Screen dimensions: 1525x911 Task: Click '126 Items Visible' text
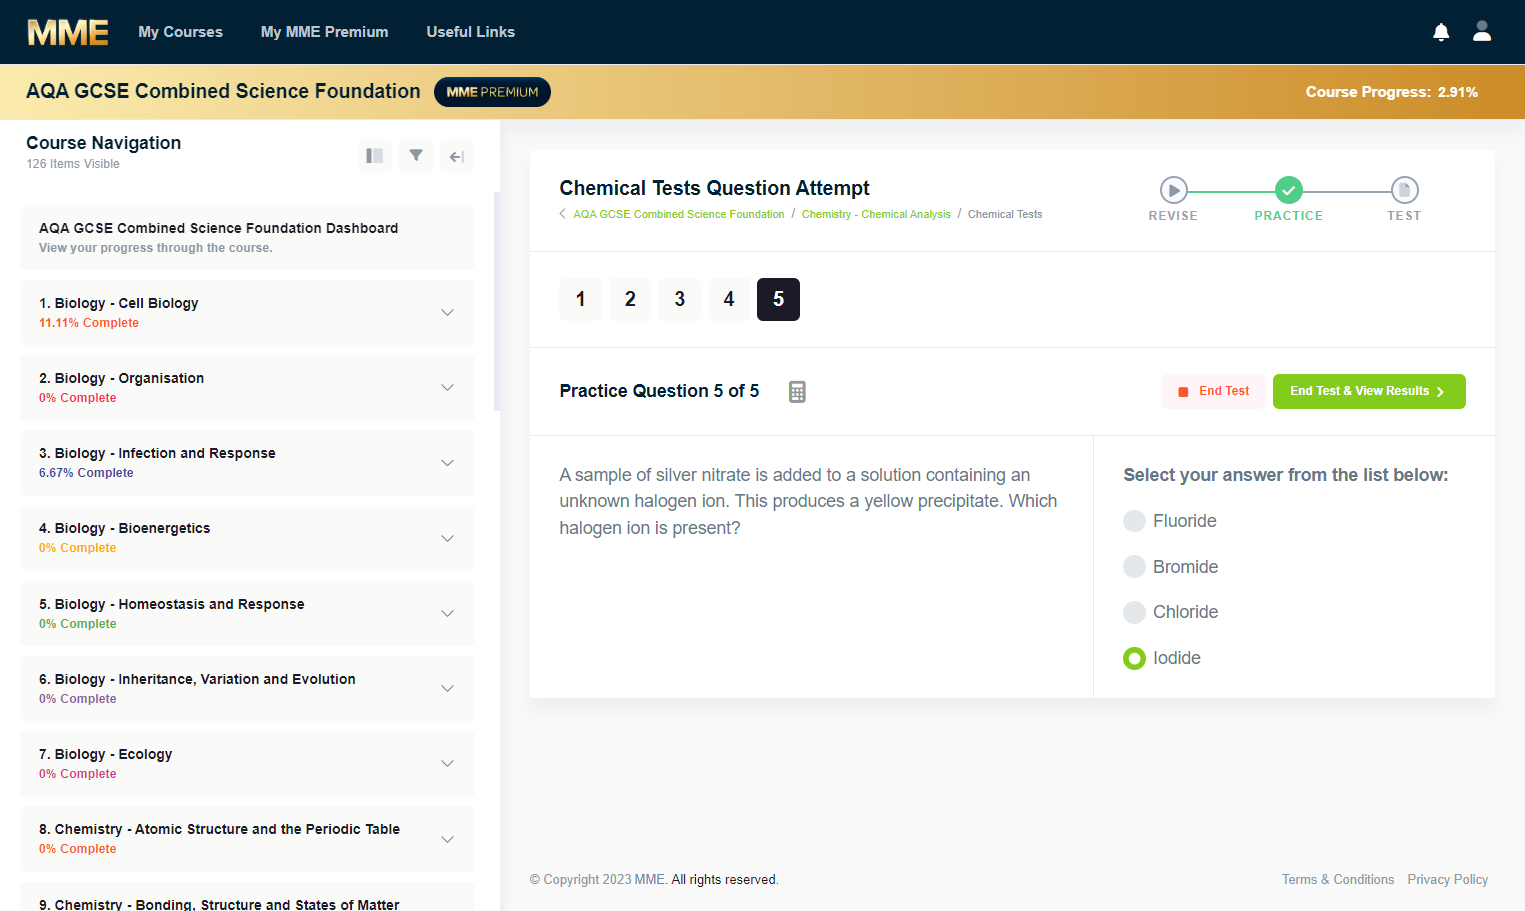[73, 164]
